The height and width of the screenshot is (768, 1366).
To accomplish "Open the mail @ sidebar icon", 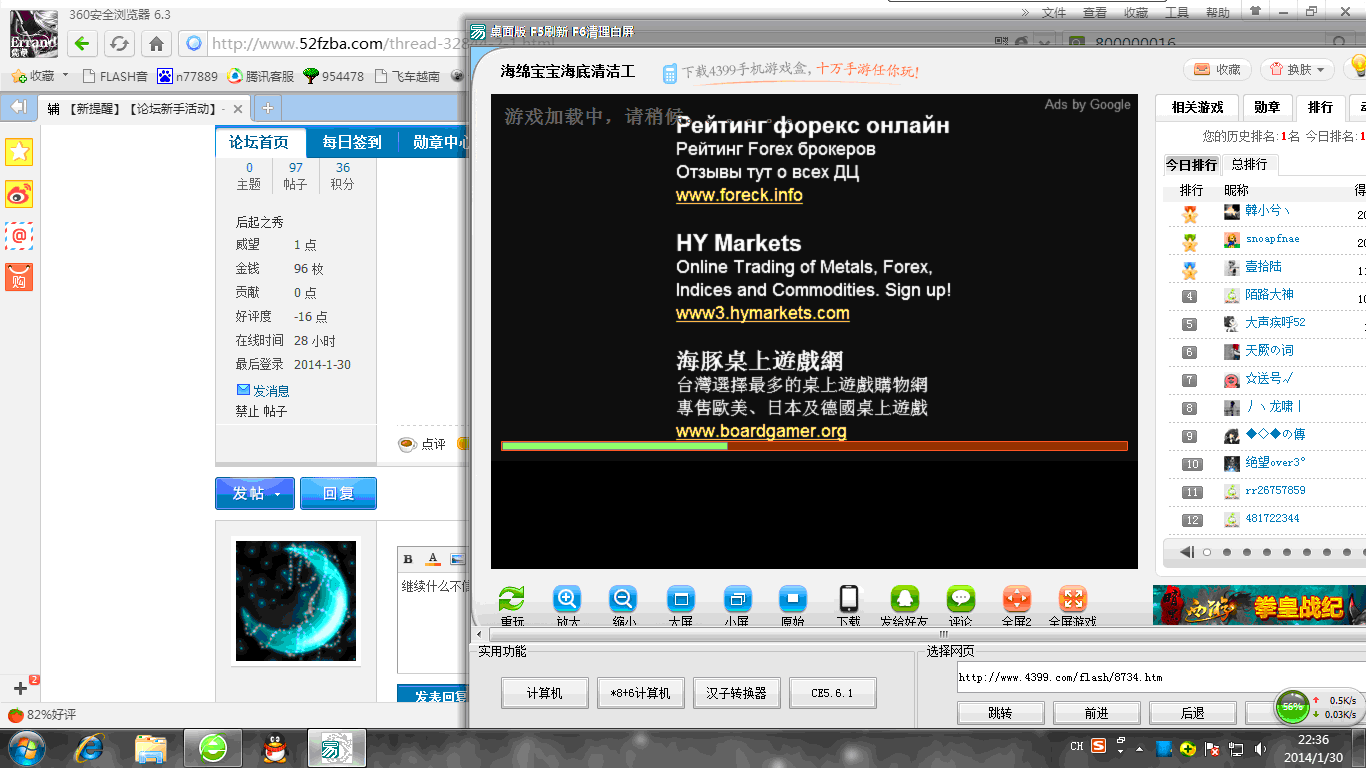I will (x=19, y=236).
